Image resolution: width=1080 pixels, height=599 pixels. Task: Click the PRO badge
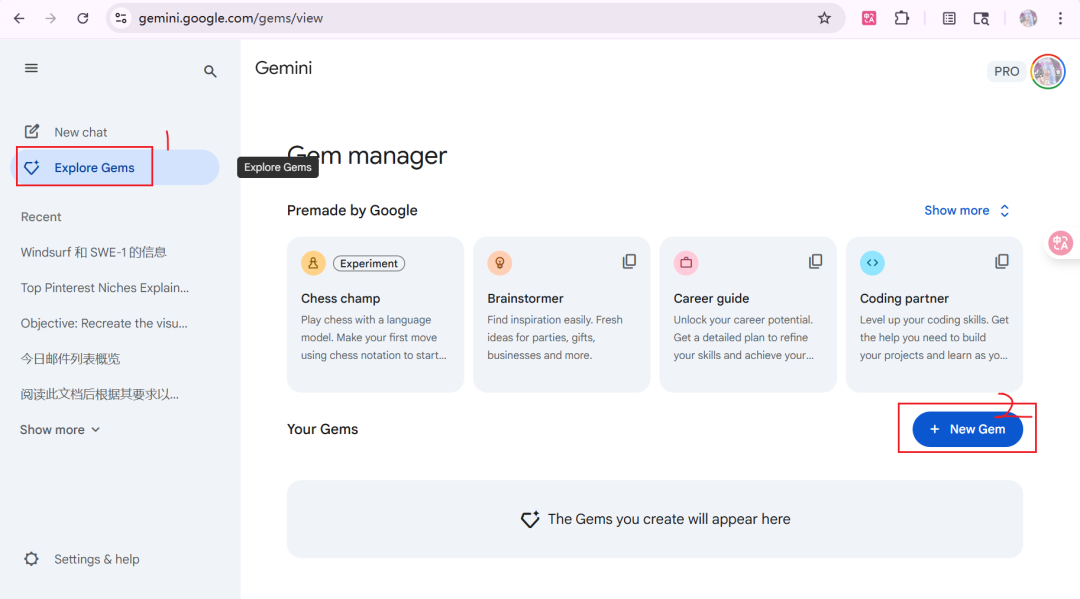coord(1006,72)
